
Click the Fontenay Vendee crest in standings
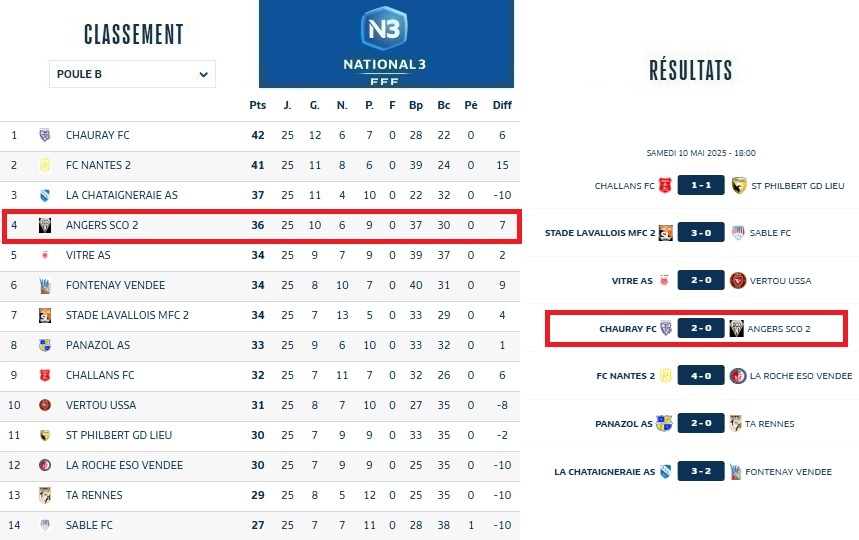tap(45, 285)
